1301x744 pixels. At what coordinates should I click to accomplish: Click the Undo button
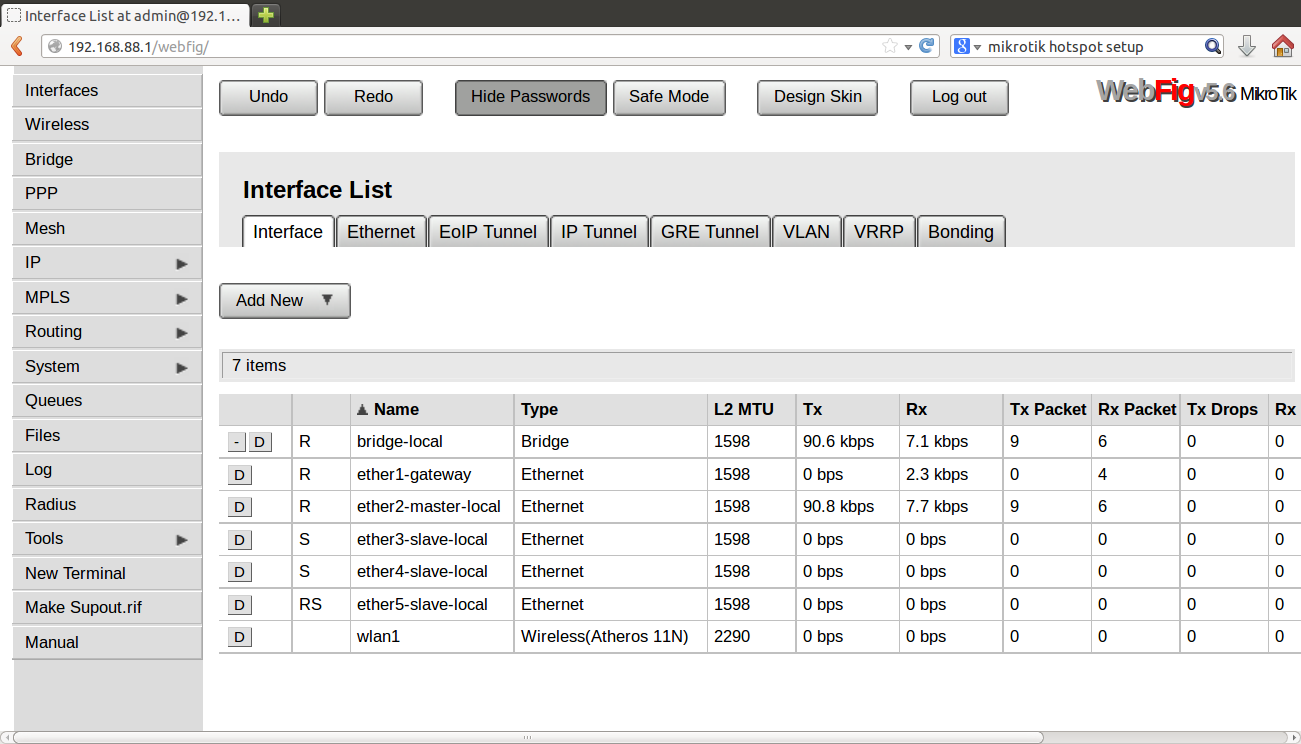coord(269,97)
